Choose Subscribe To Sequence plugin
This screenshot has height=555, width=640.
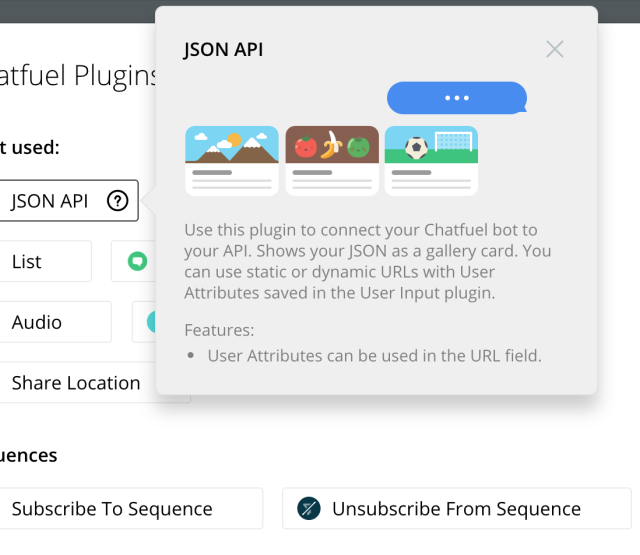coord(131,508)
